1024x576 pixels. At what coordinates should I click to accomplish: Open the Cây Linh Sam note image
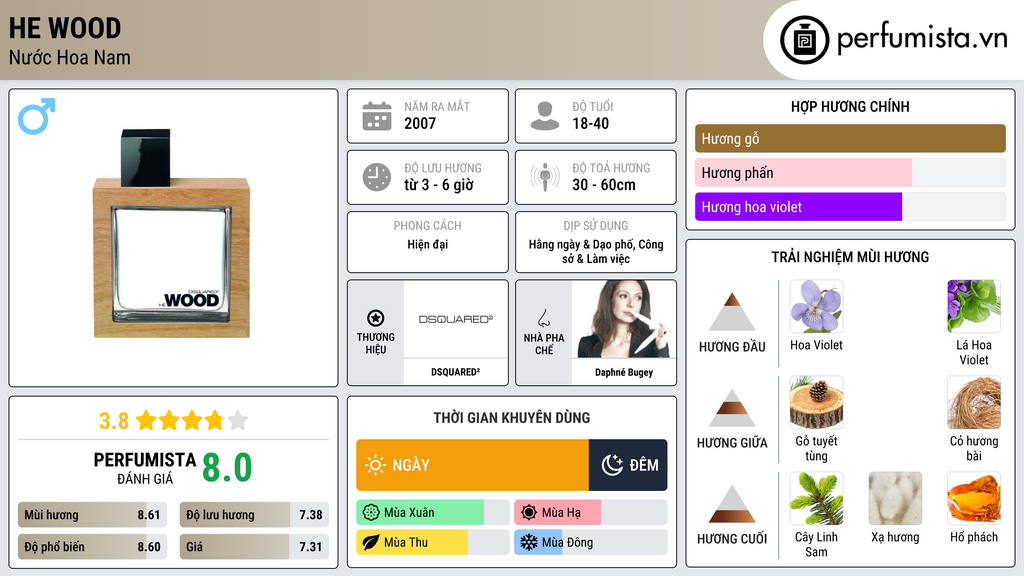tap(816, 499)
